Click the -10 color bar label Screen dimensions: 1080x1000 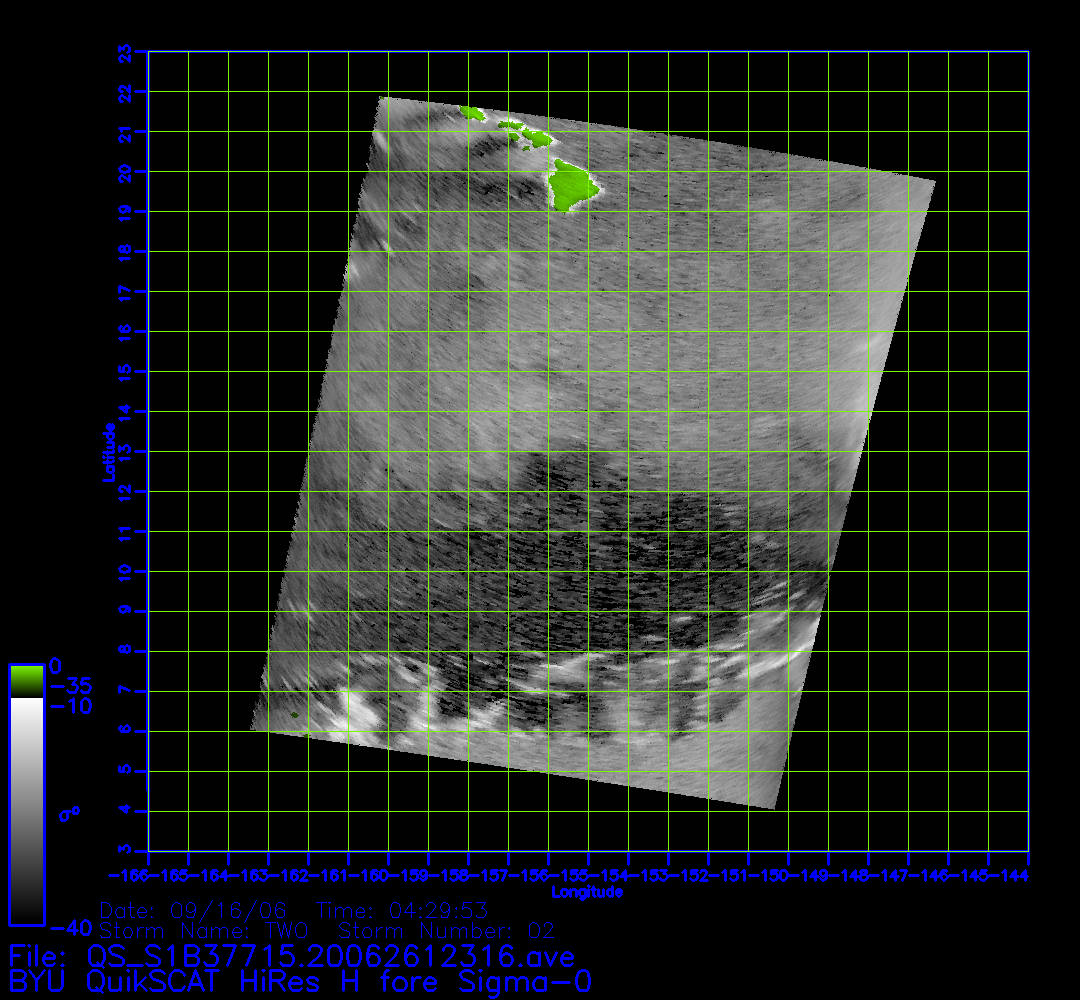72,707
